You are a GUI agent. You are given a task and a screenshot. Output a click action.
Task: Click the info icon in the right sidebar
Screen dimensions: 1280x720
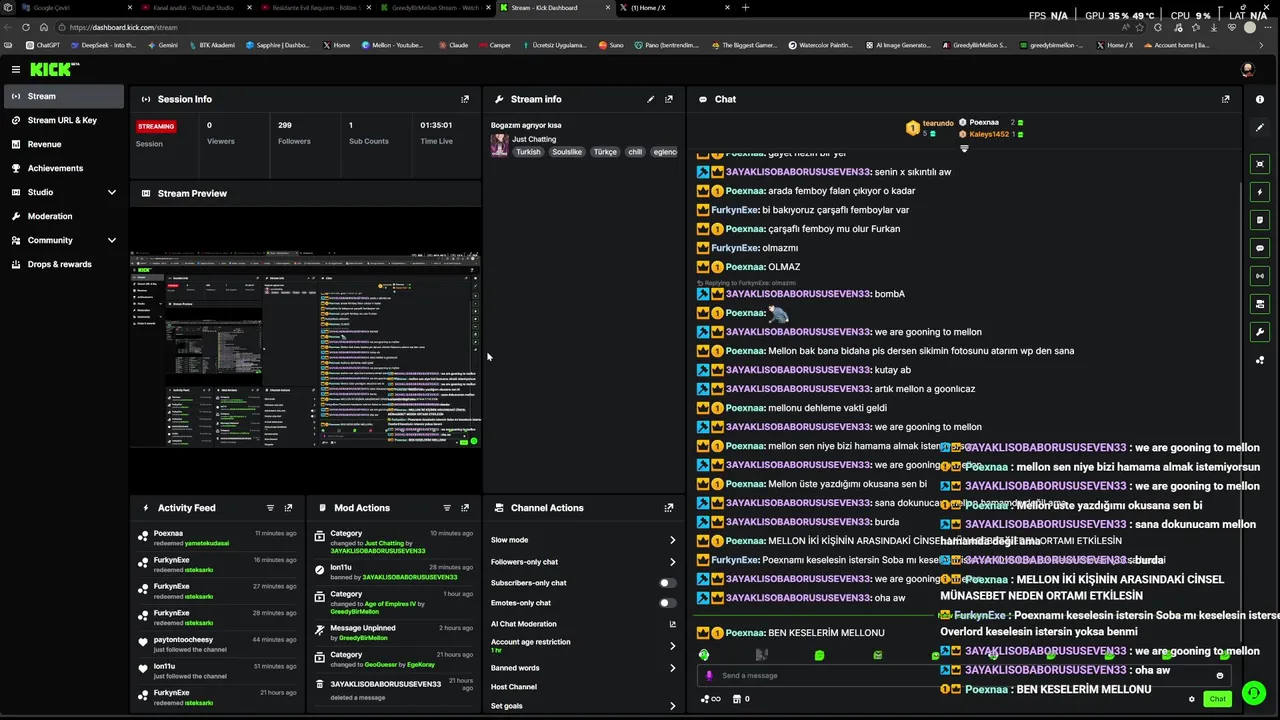[x=1260, y=99]
